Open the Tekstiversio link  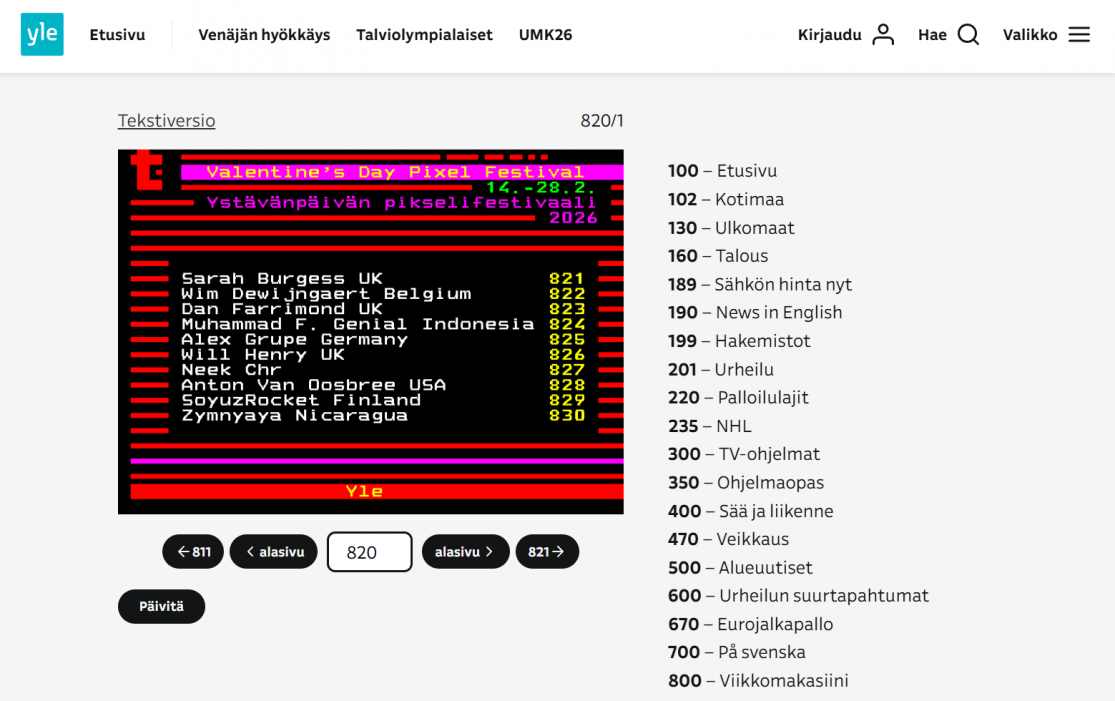(166, 121)
